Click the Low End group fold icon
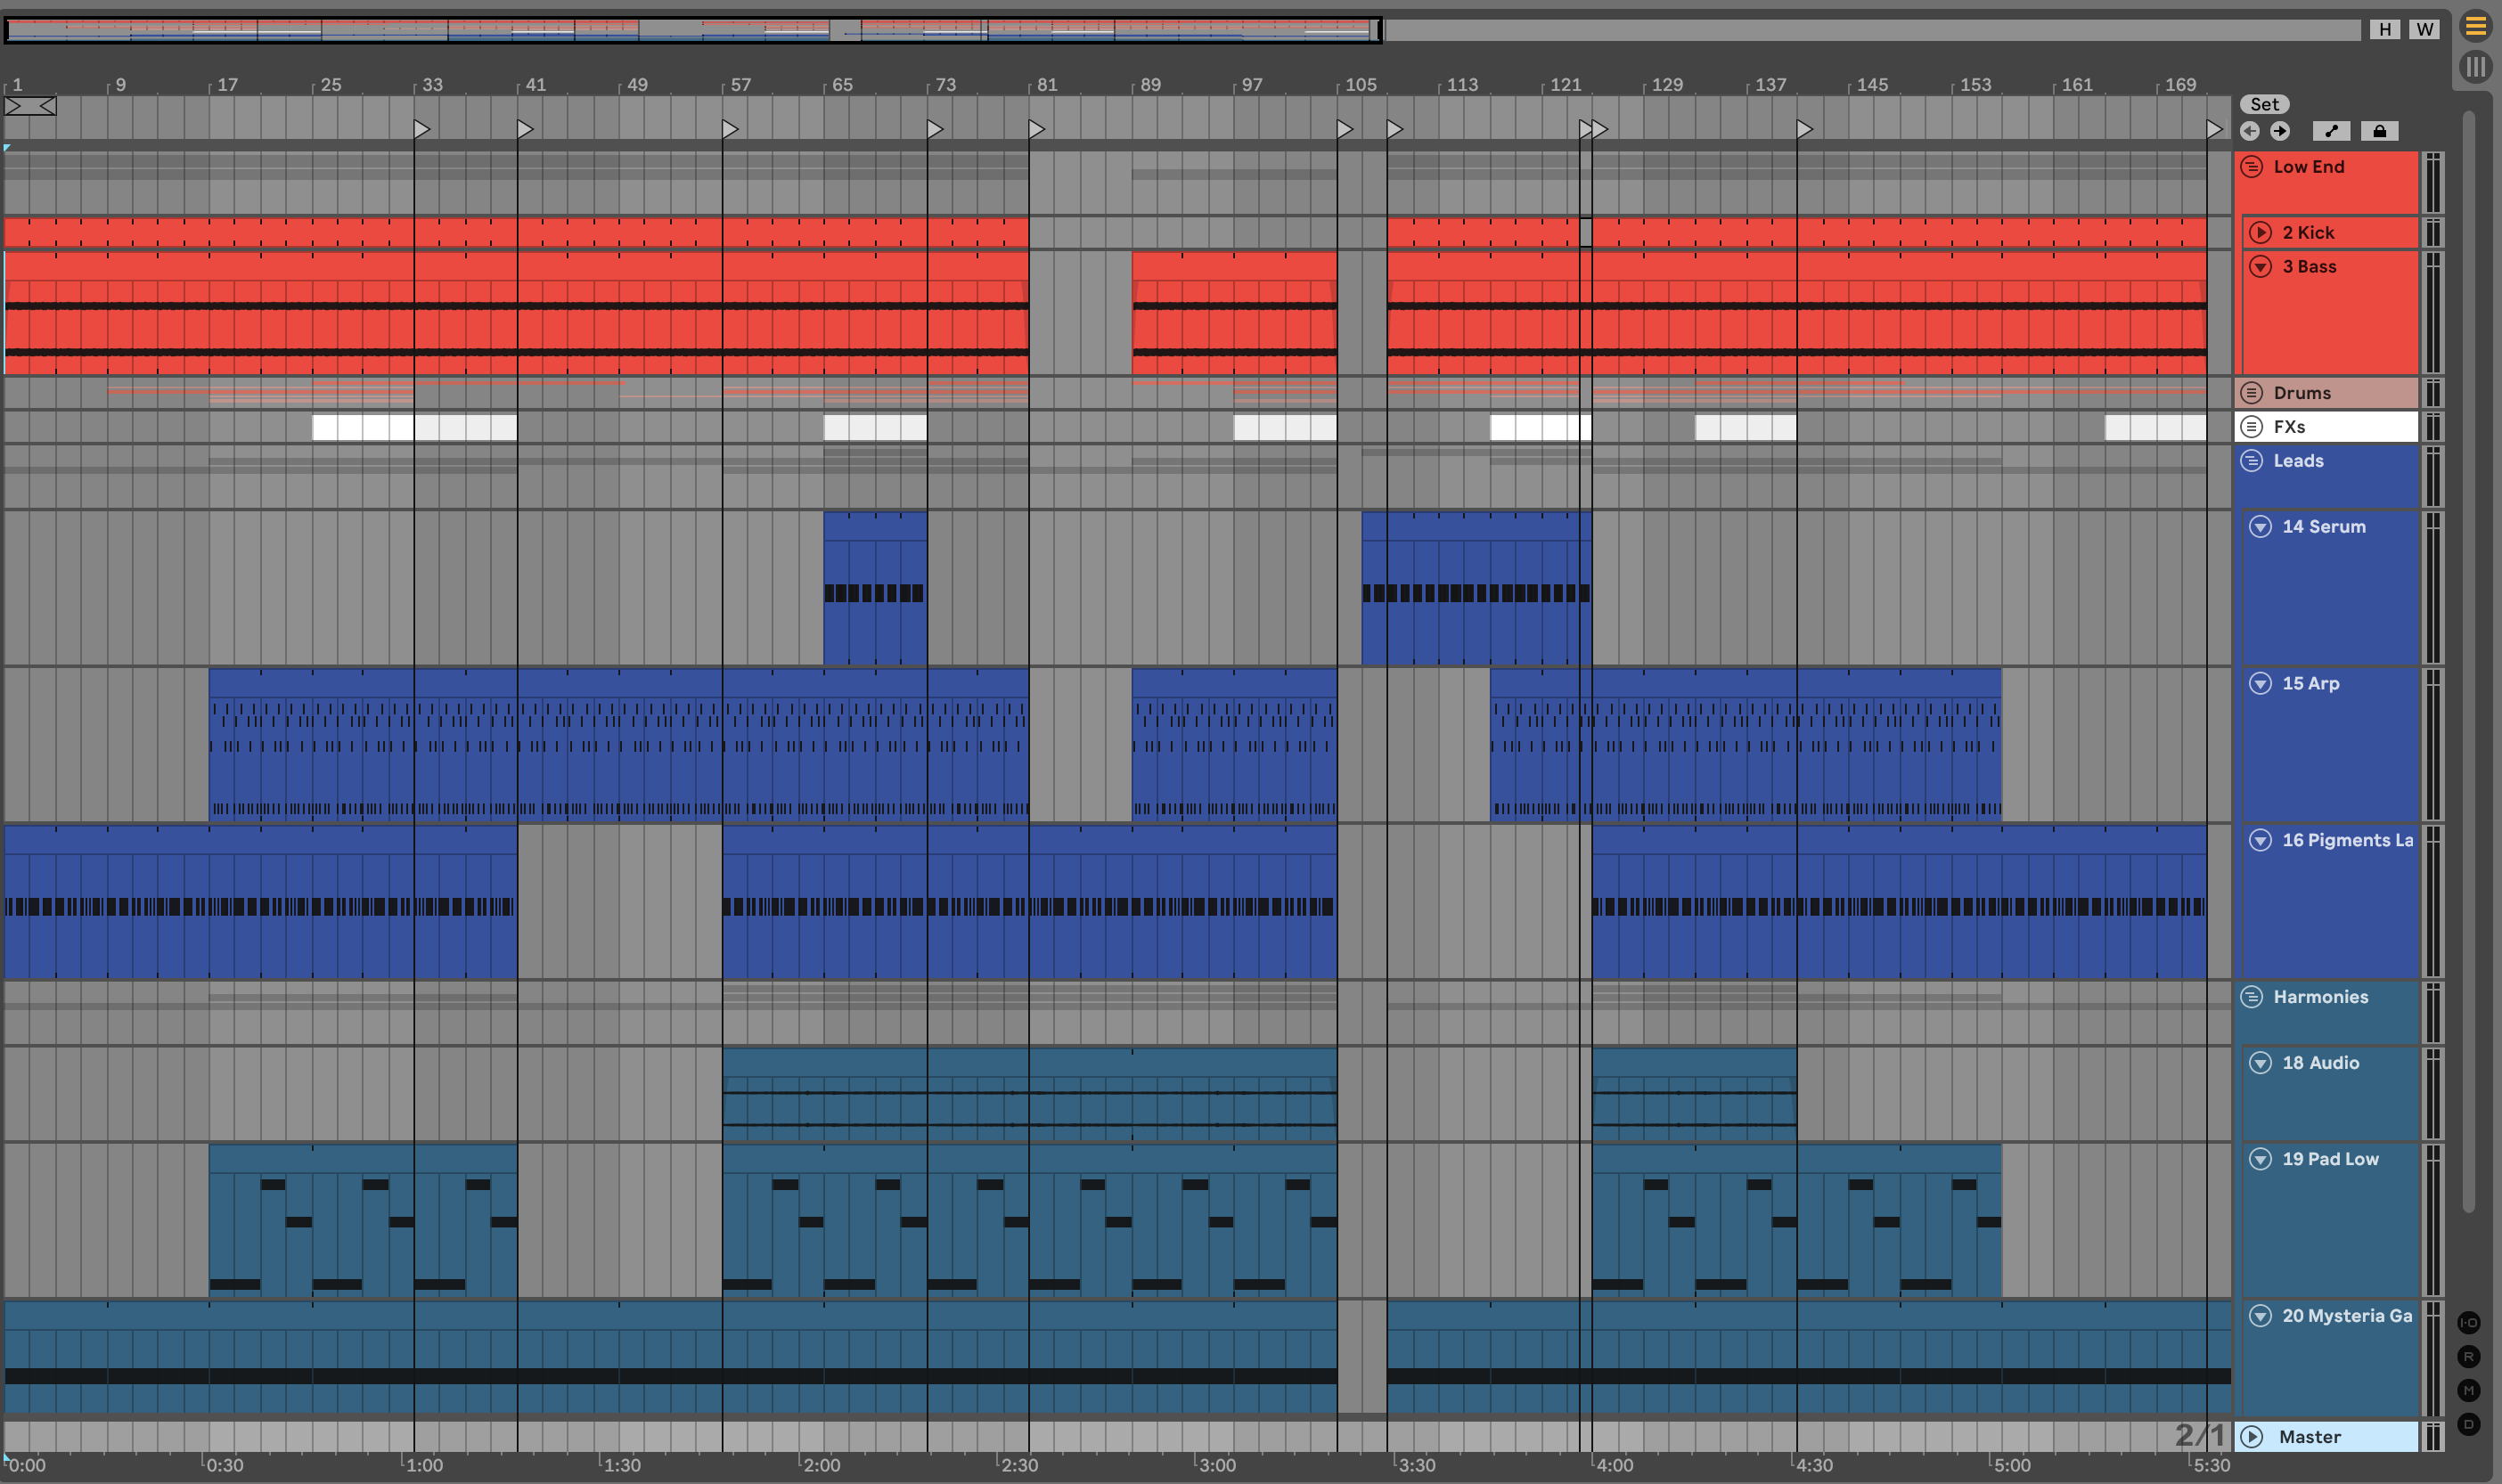The height and width of the screenshot is (1484, 2502). click(2252, 167)
